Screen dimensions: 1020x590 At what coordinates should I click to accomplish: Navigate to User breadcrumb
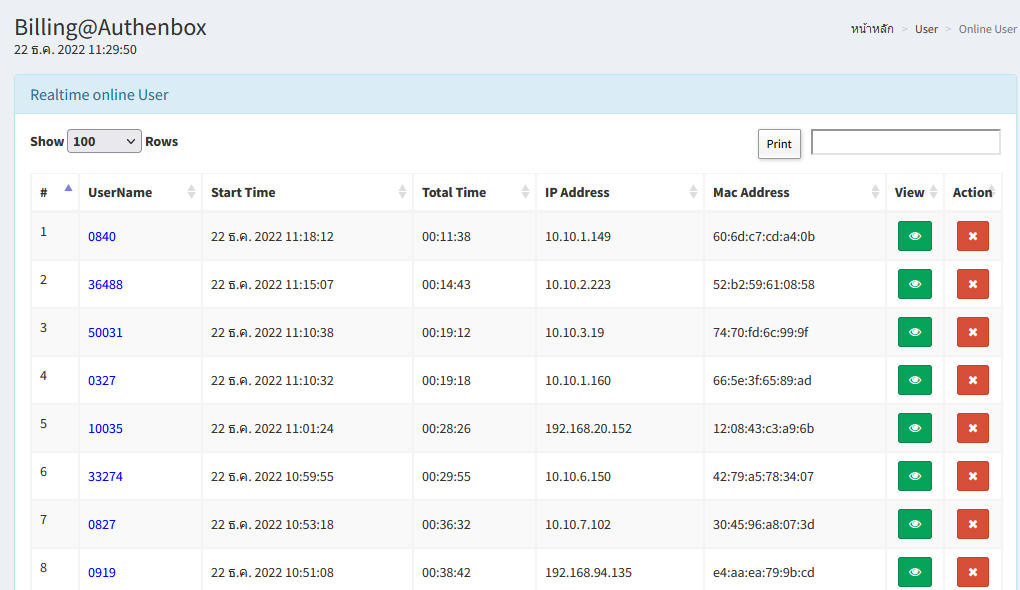click(926, 29)
